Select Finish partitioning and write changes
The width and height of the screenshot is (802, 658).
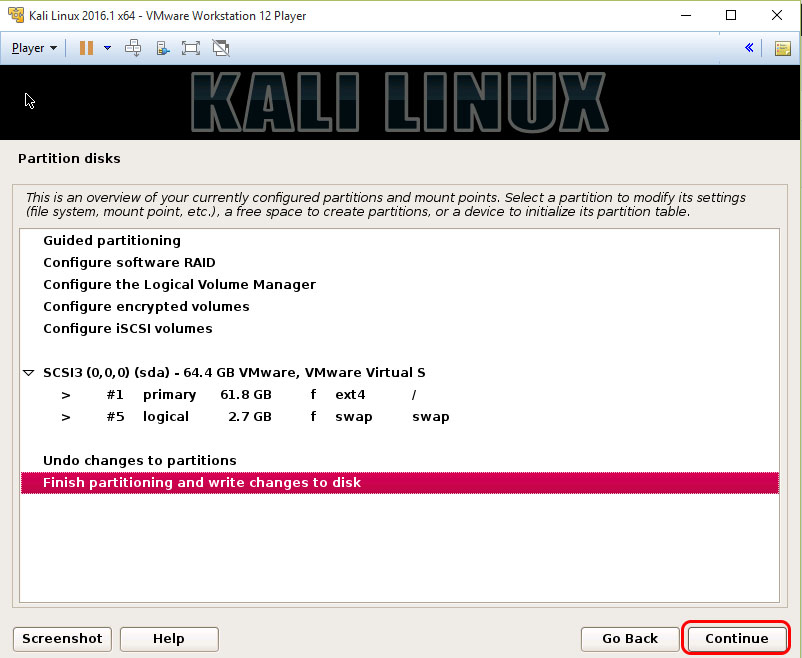point(399,482)
